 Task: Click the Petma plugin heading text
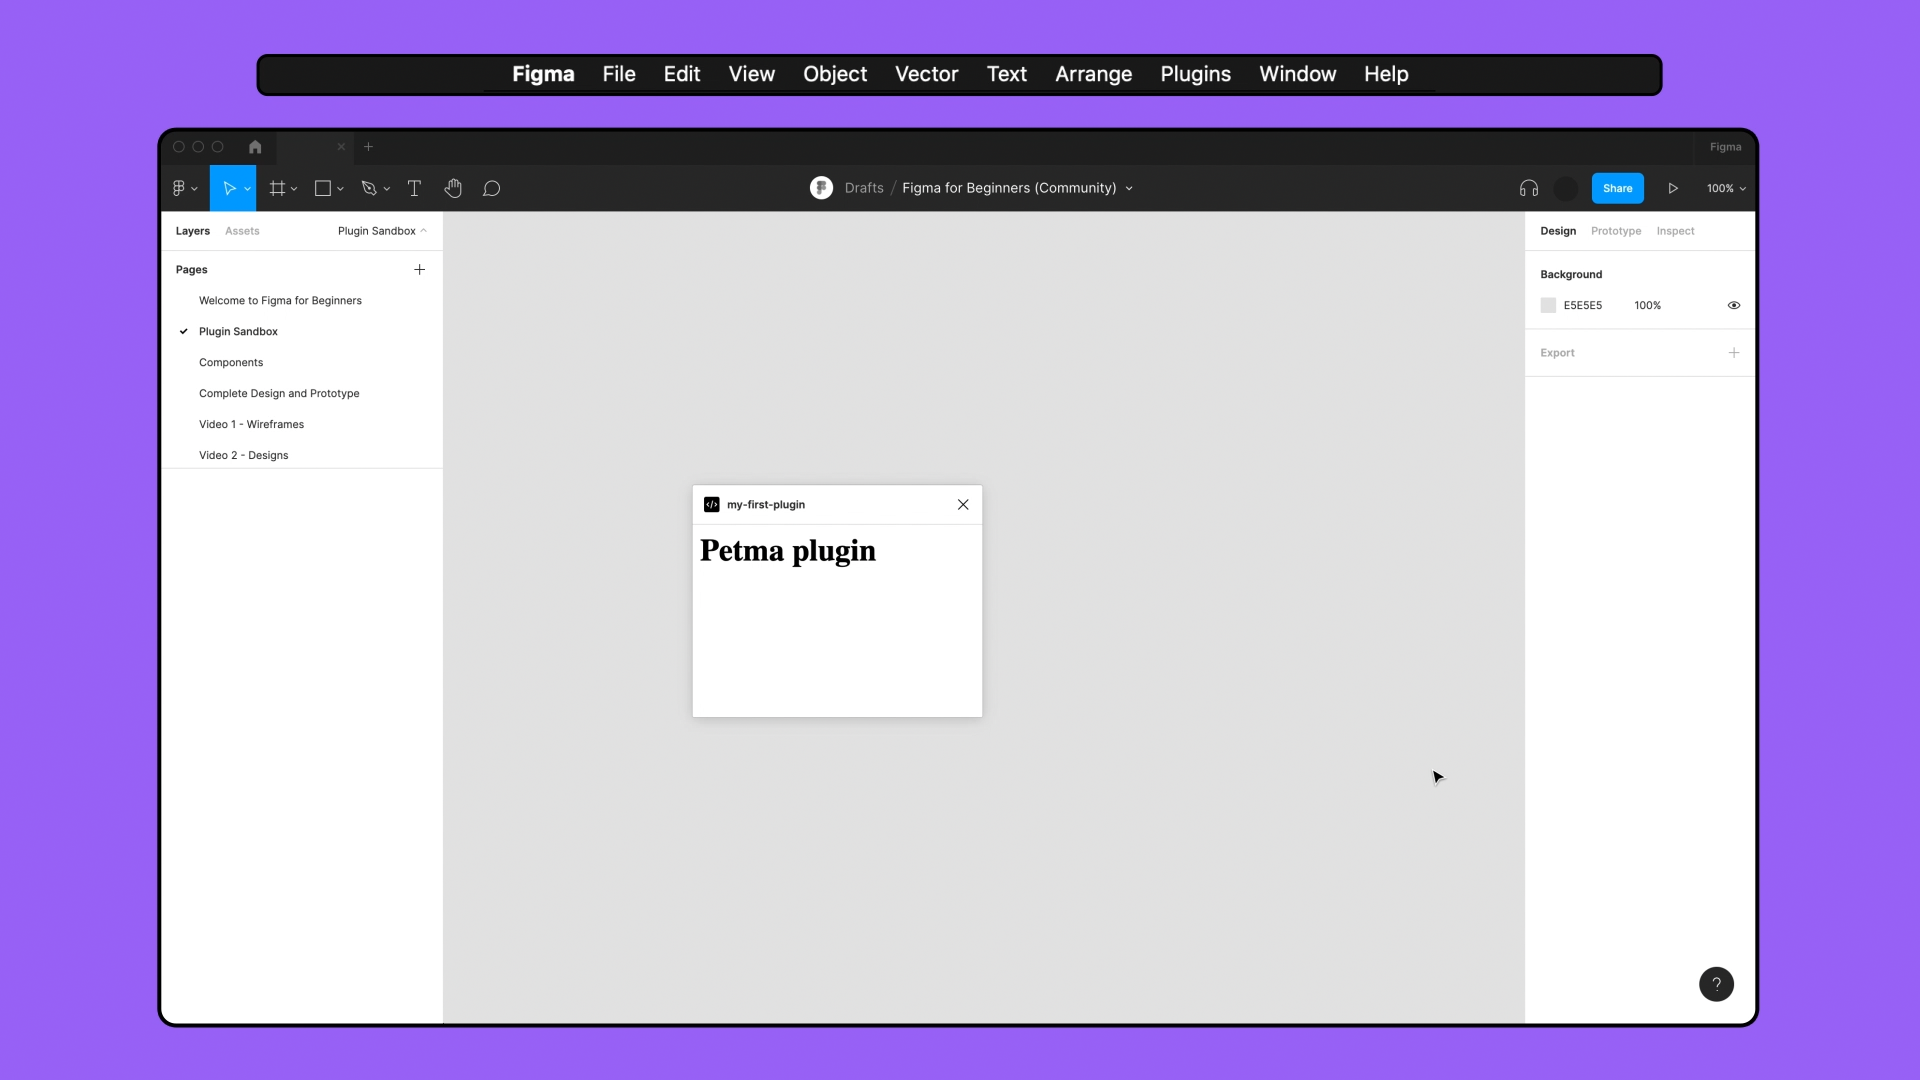tap(787, 551)
